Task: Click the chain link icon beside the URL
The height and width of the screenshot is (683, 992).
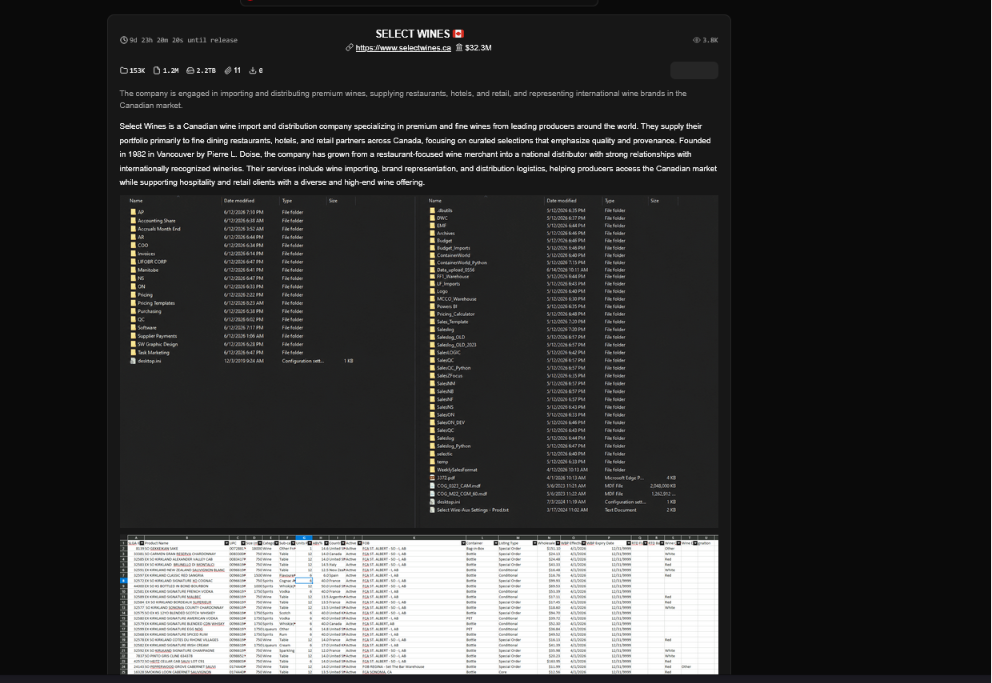Action: [349, 47]
